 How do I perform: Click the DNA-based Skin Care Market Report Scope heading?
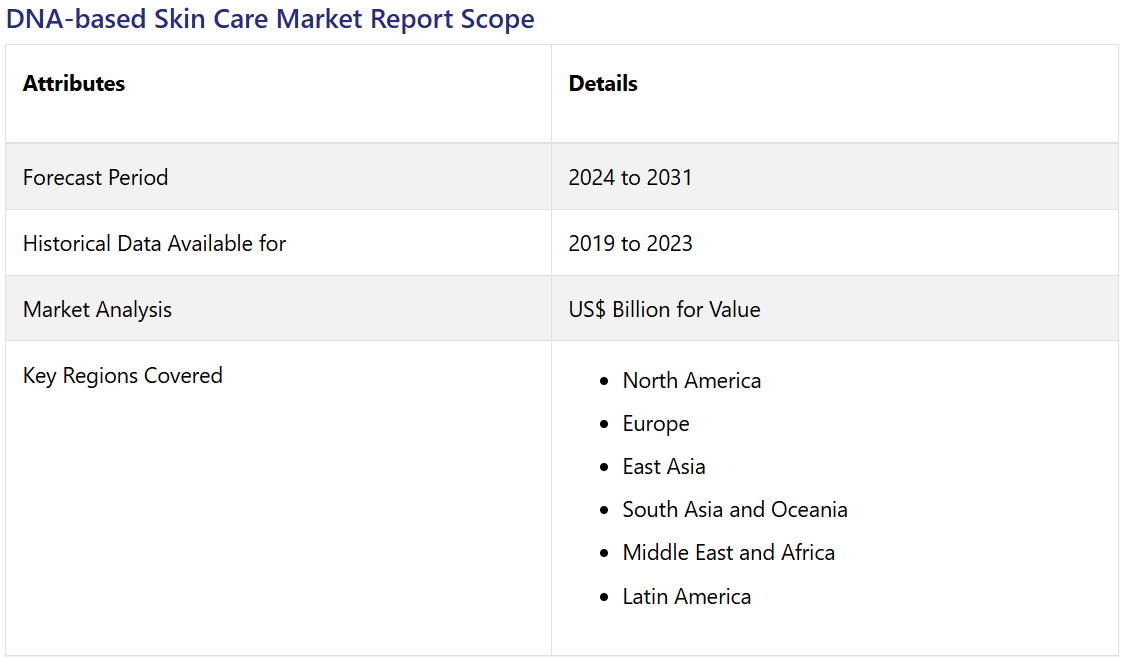pos(270,19)
